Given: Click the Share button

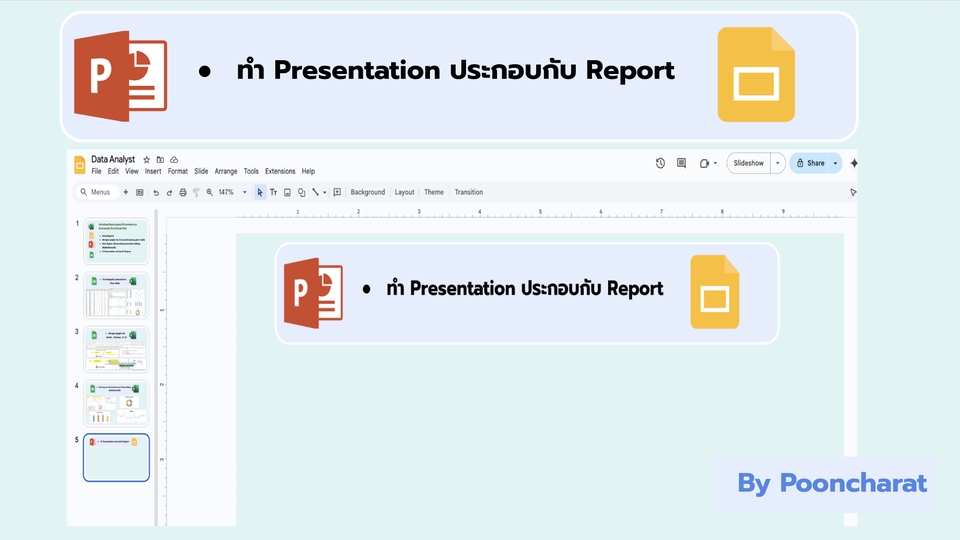Looking at the screenshot, I should pyautogui.click(x=809, y=163).
